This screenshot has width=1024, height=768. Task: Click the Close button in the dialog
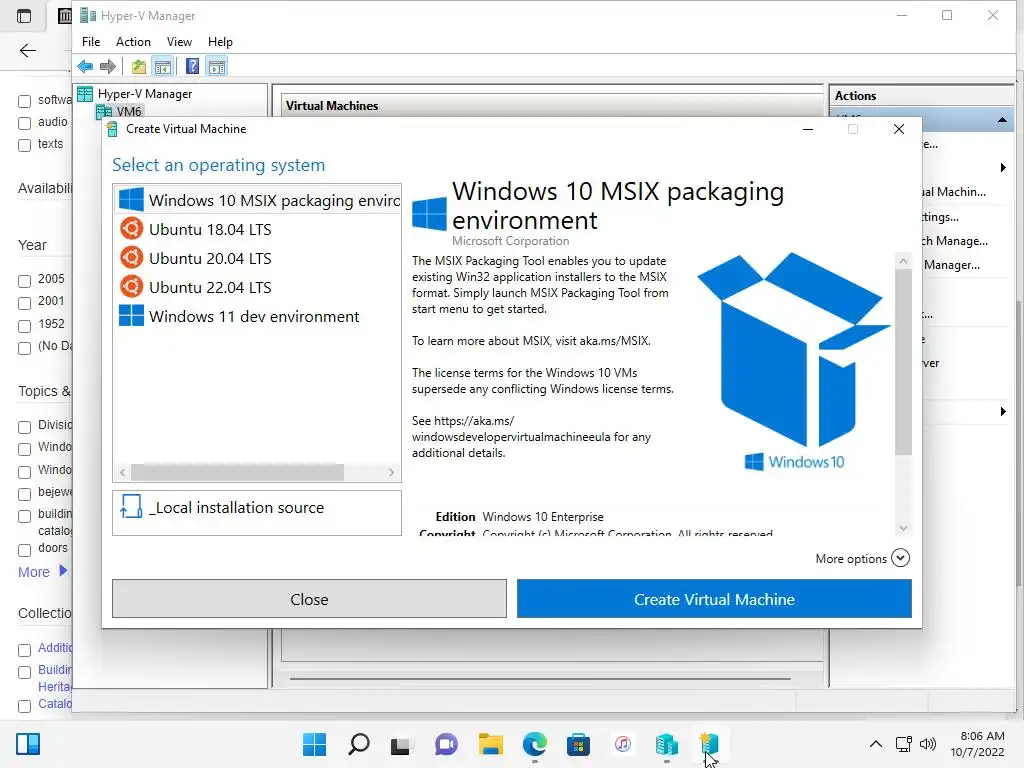click(309, 599)
